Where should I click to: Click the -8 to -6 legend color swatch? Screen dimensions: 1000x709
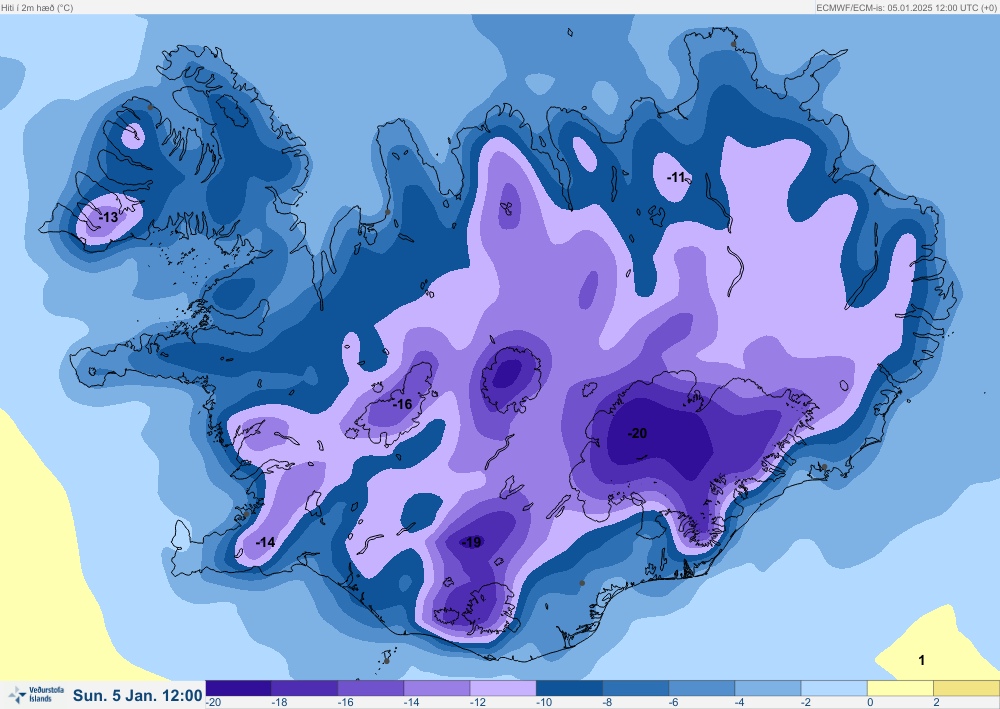(x=636, y=688)
